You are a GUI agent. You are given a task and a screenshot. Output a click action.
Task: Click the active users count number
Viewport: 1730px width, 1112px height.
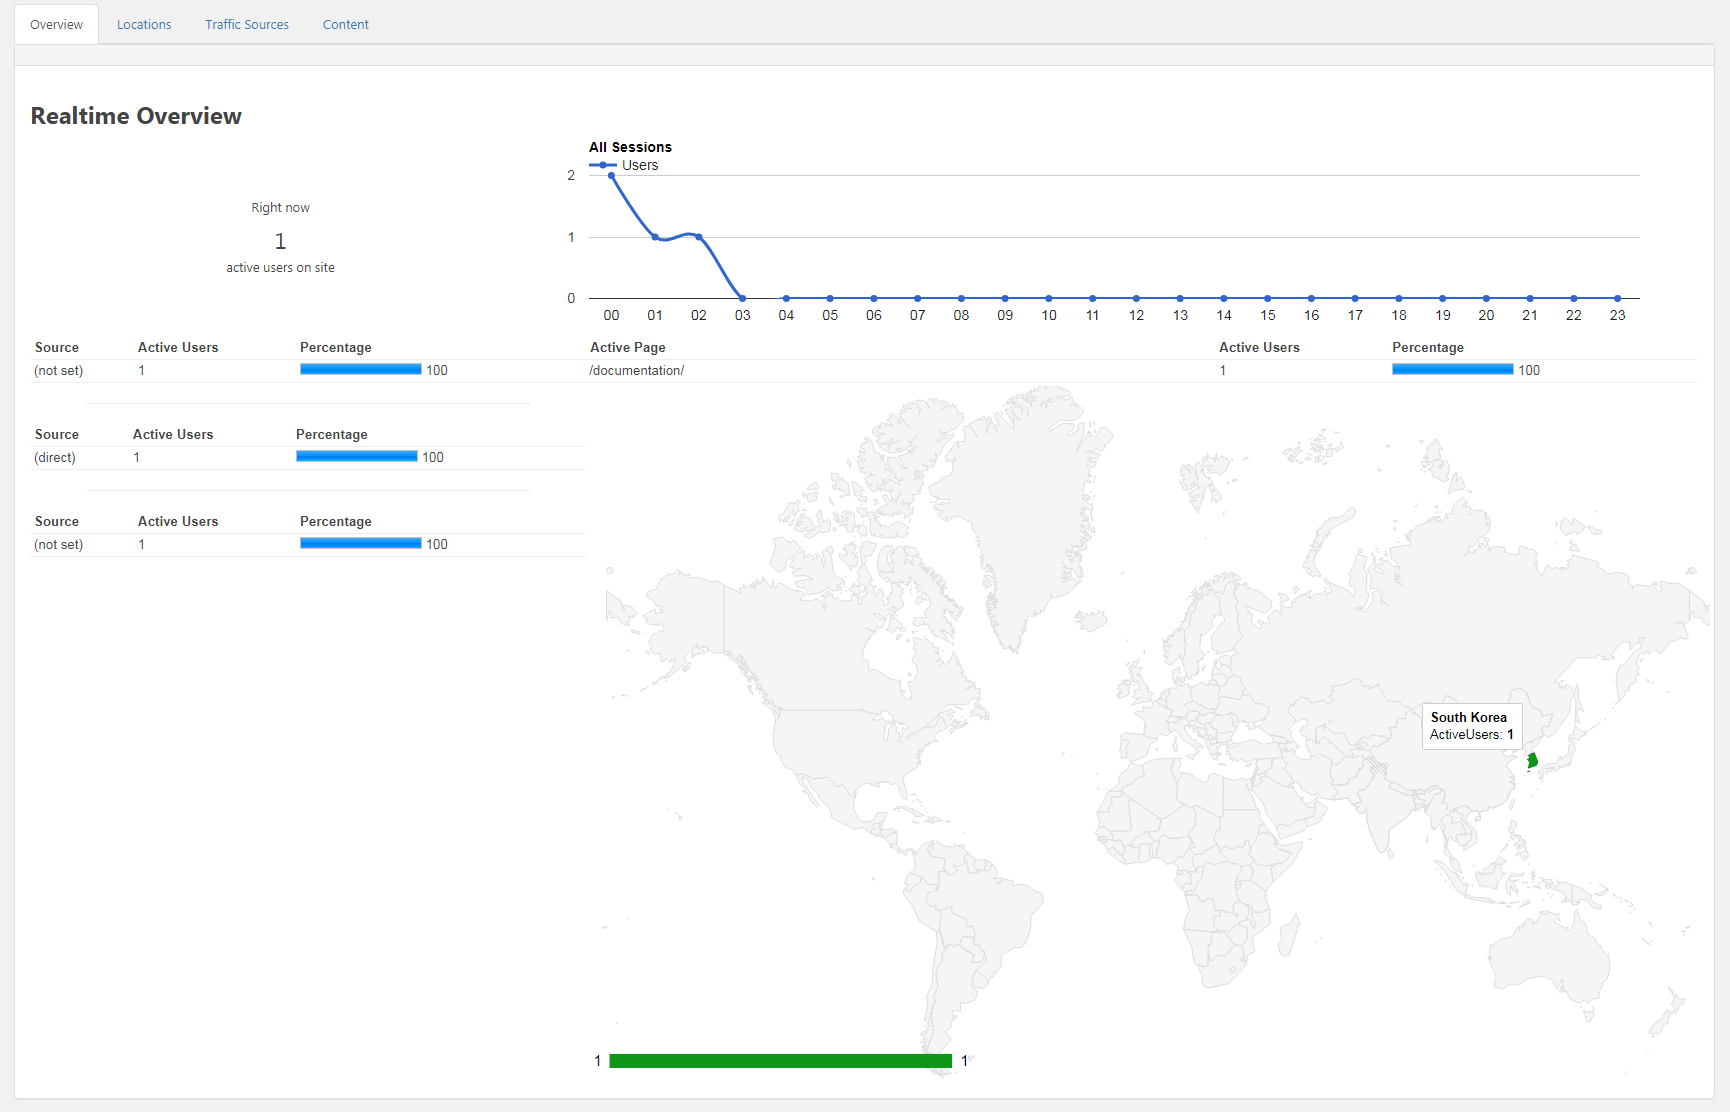click(280, 241)
